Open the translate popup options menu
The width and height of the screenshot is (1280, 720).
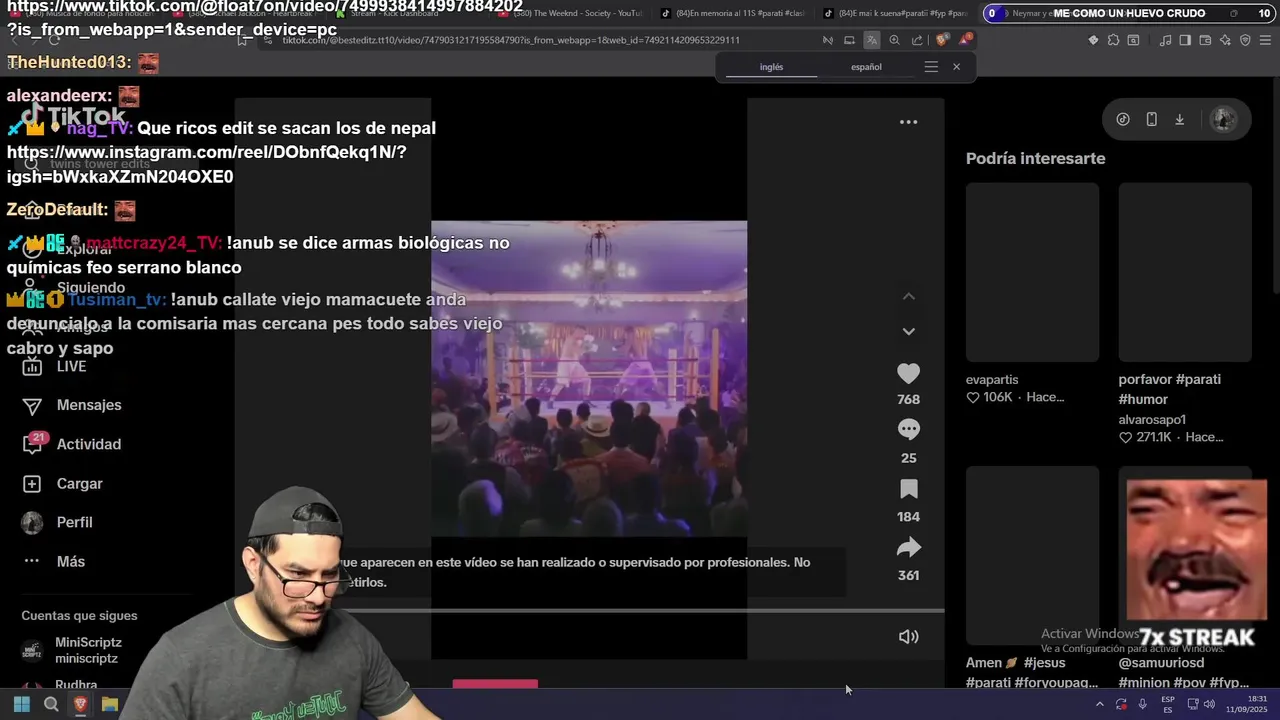tap(931, 67)
